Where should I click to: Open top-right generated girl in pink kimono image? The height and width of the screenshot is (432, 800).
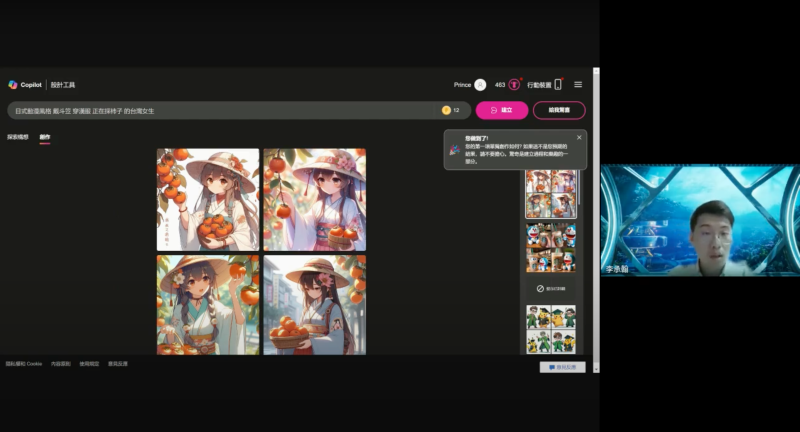pos(314,199)
